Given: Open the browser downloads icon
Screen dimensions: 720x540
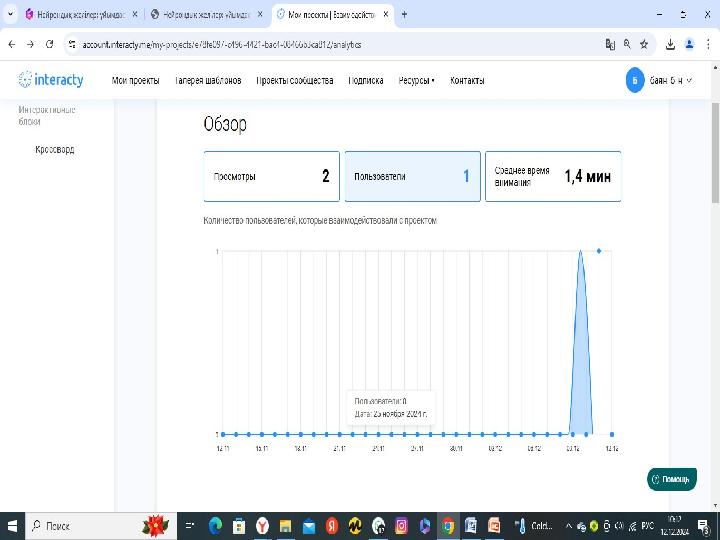Looking at the screenshot, I should coord(670,44).
